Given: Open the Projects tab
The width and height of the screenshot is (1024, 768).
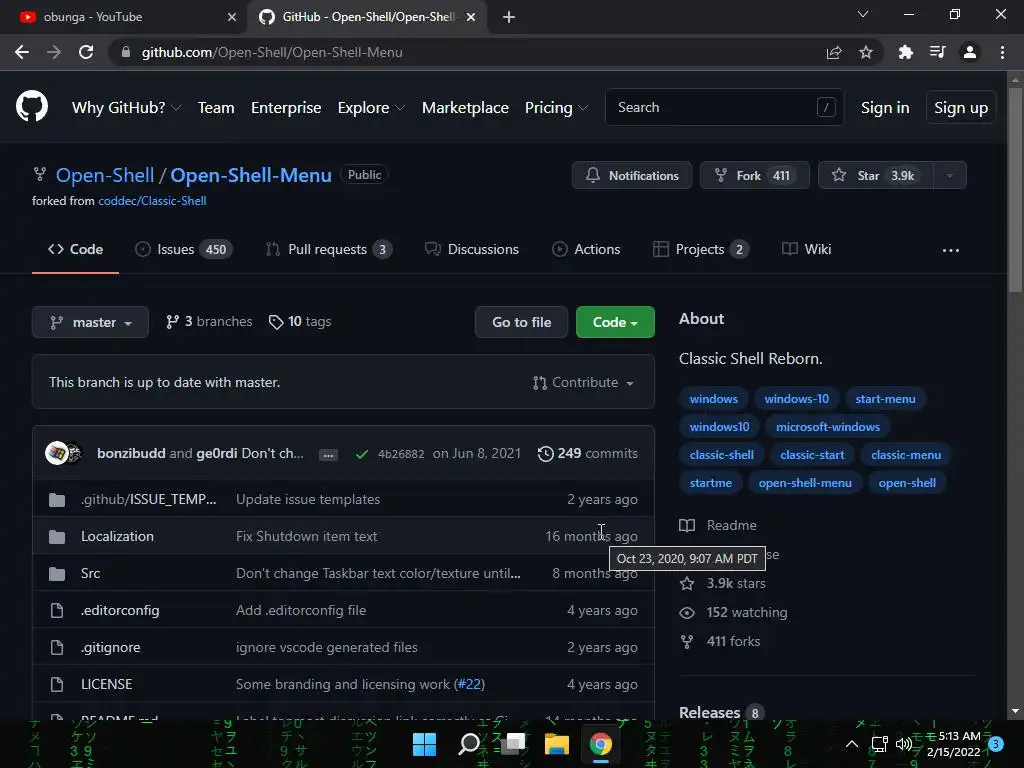Looking at the screenshot, I should click(701, 249).
